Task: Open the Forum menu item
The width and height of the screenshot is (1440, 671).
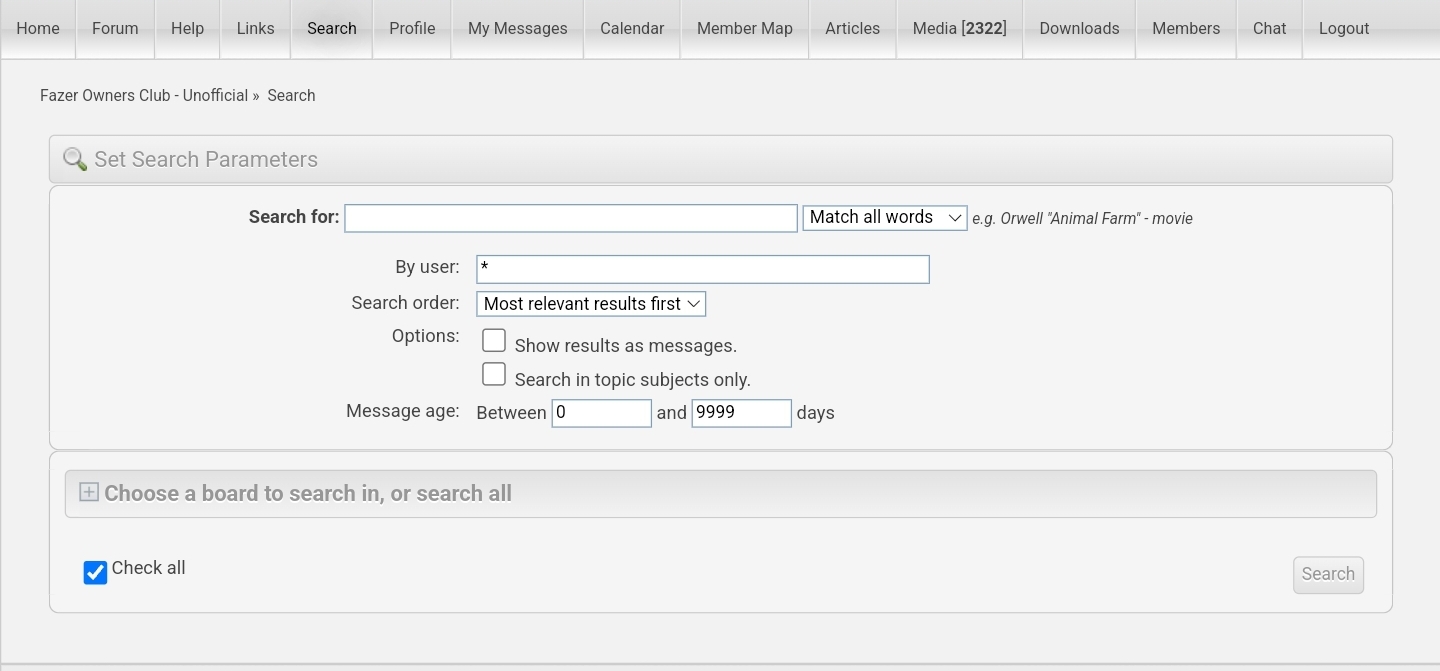Action: click(115, 29)
